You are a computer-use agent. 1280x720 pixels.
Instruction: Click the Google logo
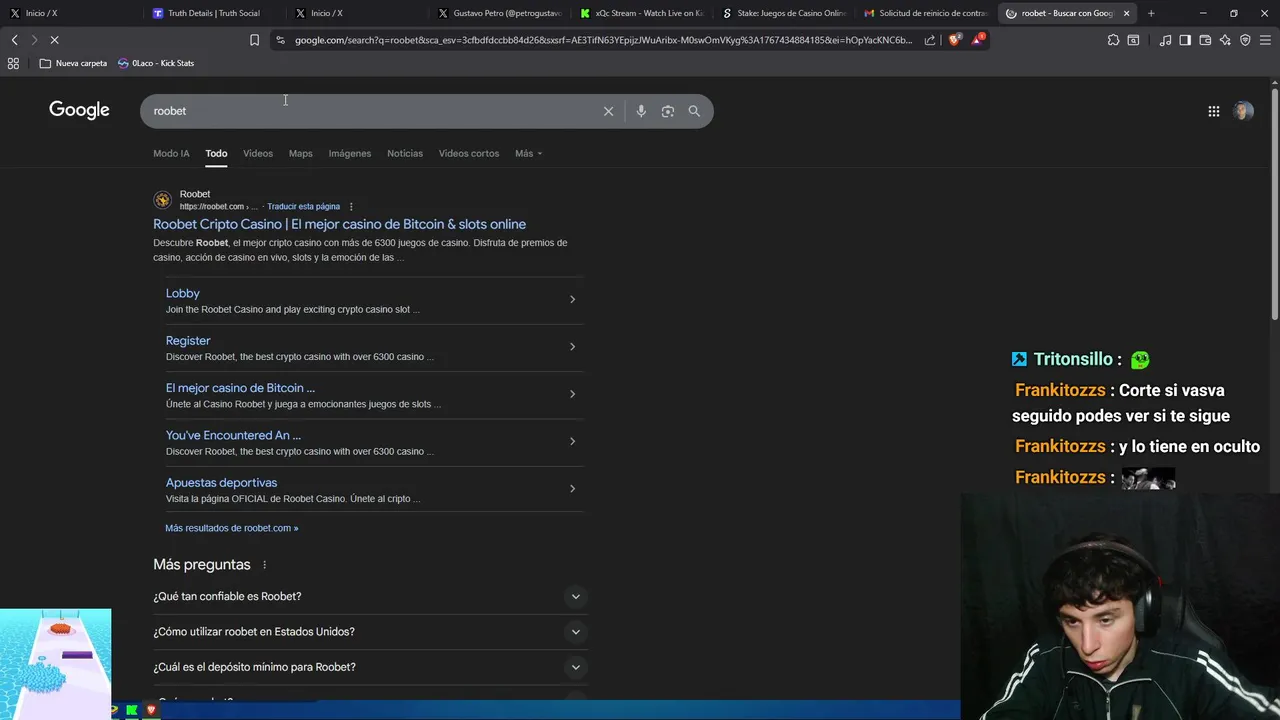point(79,110)
